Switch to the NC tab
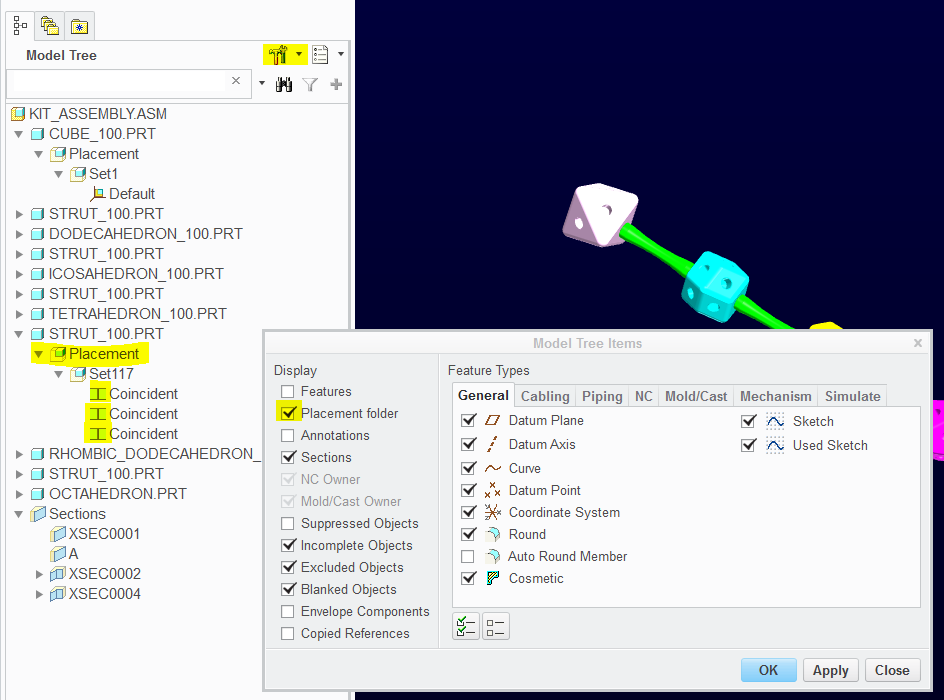Screen dimensions: 944x700 coord(644,396)
